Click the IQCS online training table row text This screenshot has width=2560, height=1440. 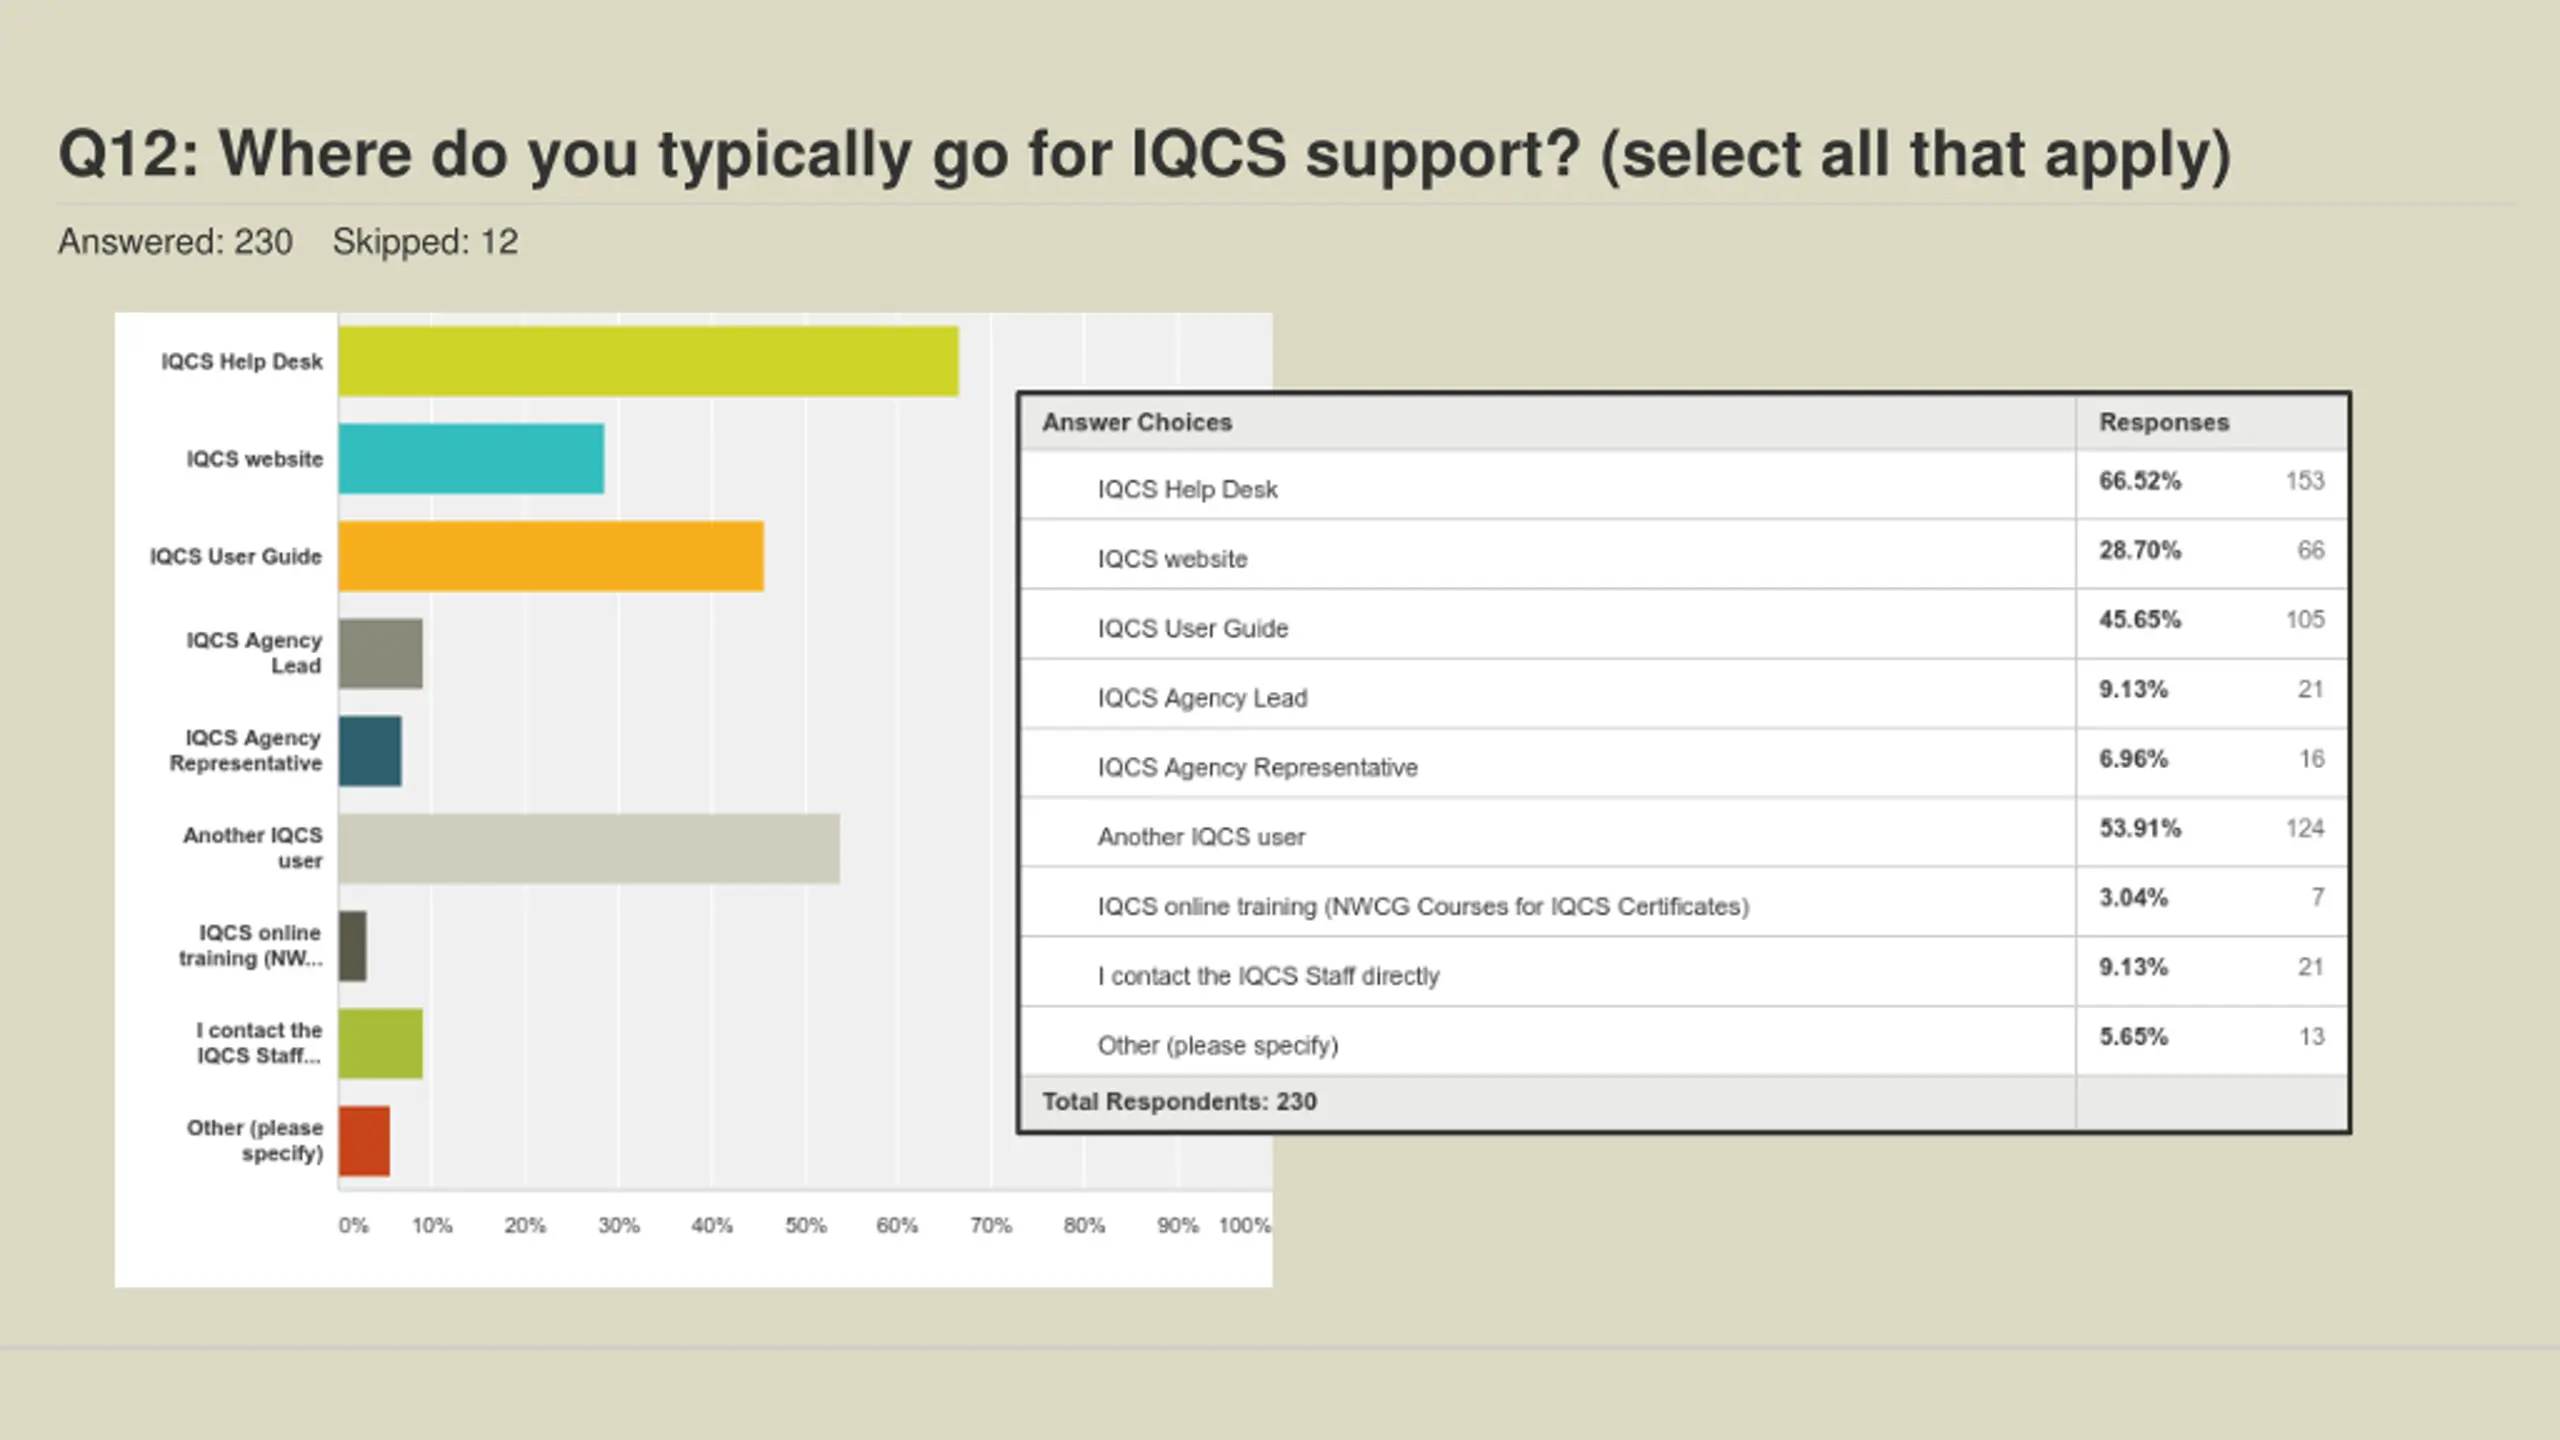[1423, 906]
